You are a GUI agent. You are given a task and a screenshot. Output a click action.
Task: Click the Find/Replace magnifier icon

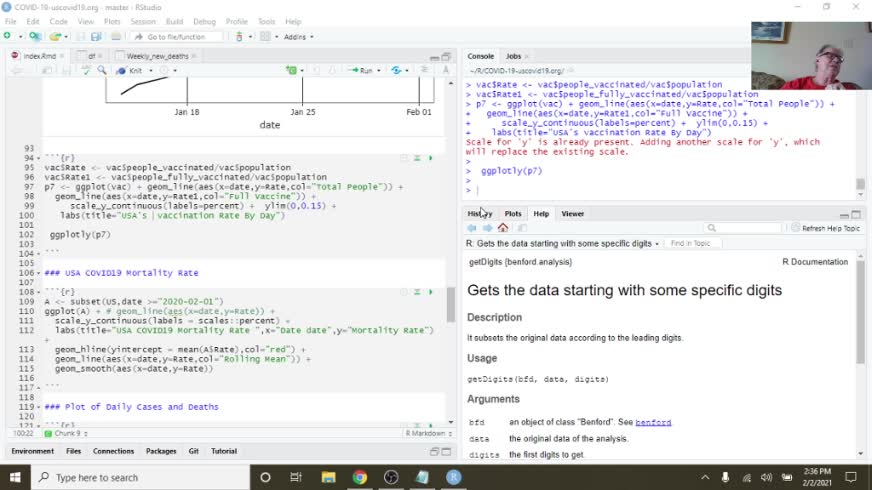(102, 70)
